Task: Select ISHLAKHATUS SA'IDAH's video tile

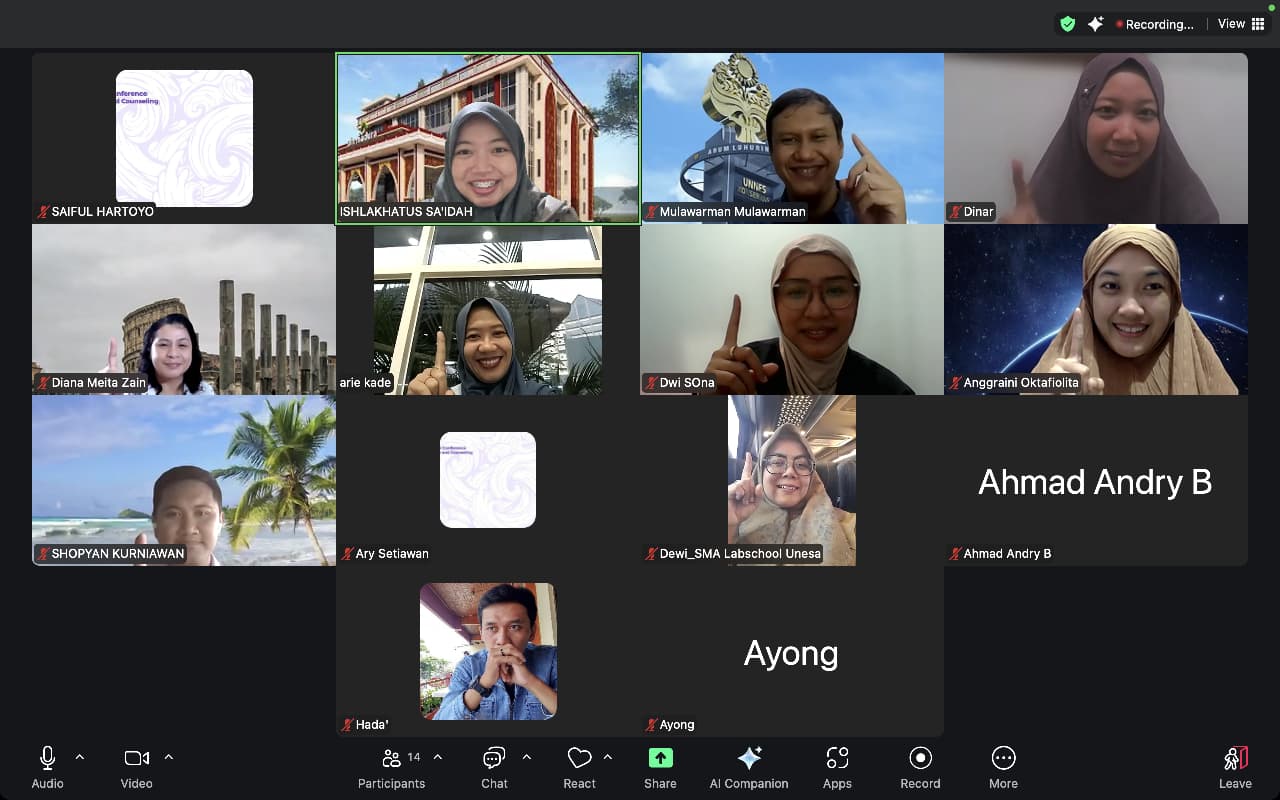Action: point(488,138)
